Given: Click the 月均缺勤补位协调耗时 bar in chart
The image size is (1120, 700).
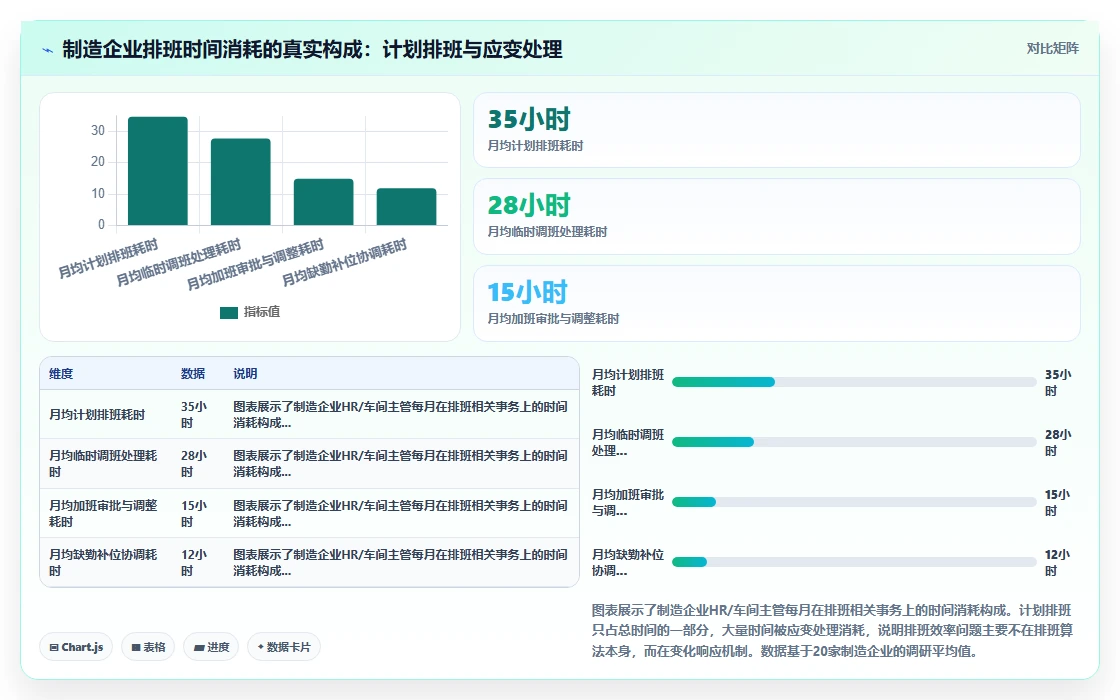Looking at the screenshot, I should coord(406,206).
